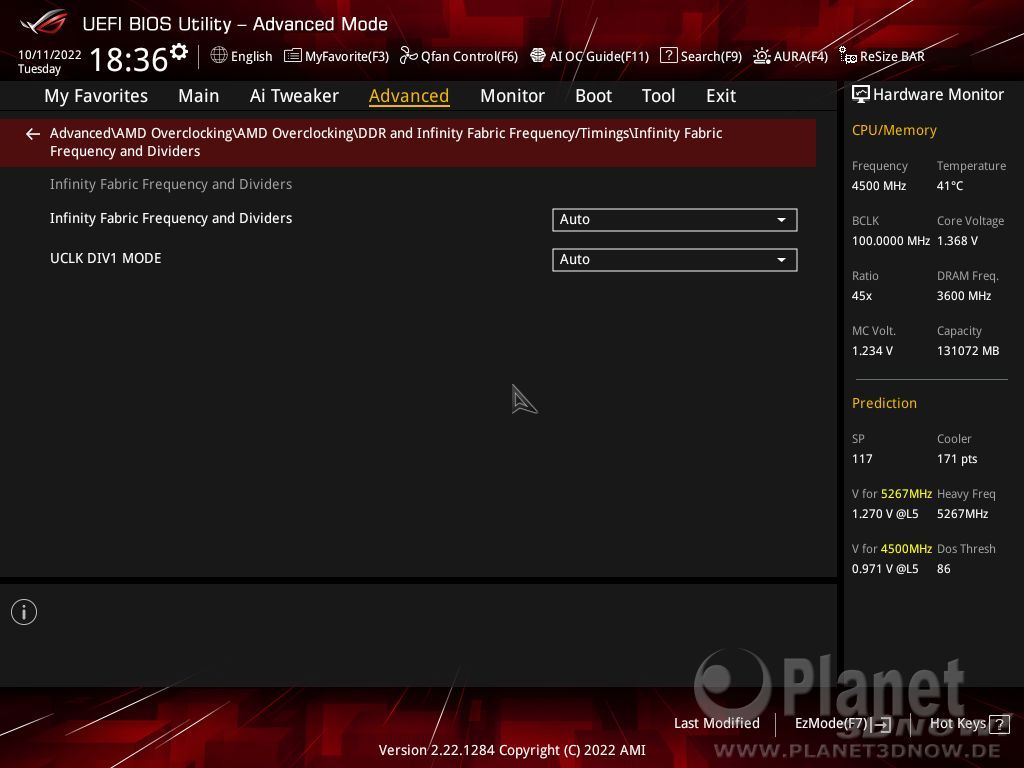Click the Heavy Freq label
This screenshot has height=768, width=1024.
pos(966,494)
